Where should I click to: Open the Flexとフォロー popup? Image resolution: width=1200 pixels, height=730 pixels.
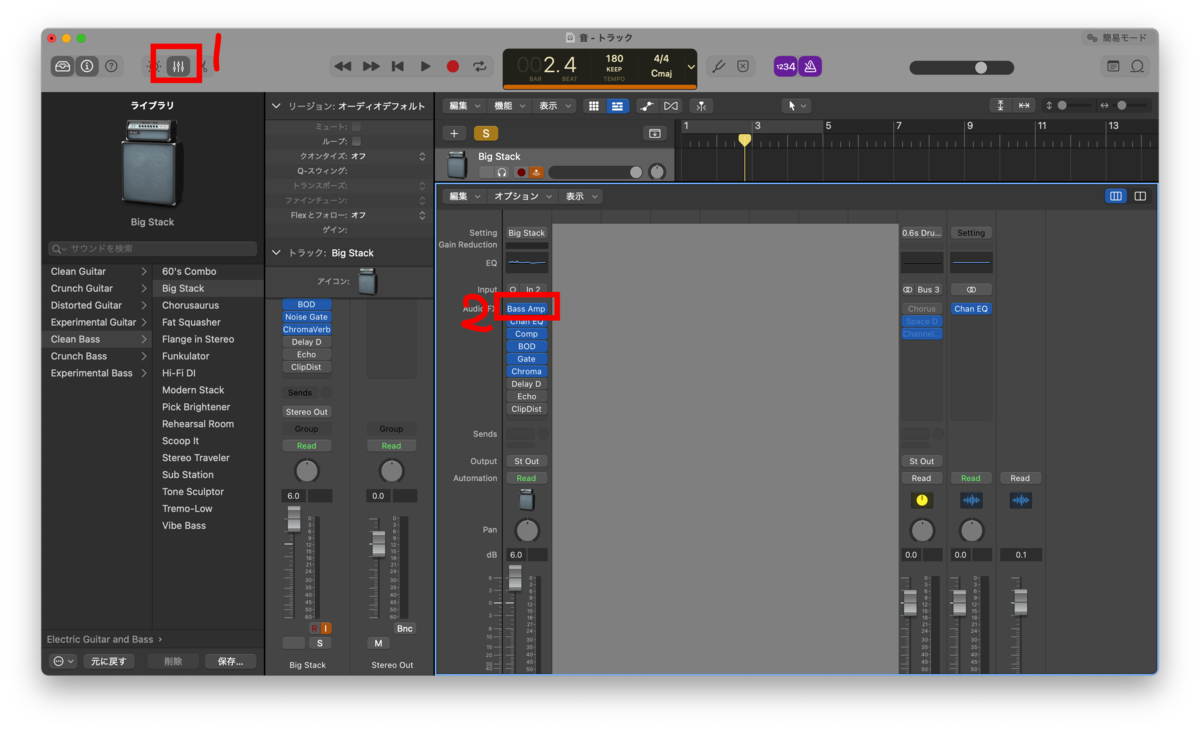[388, 215]
